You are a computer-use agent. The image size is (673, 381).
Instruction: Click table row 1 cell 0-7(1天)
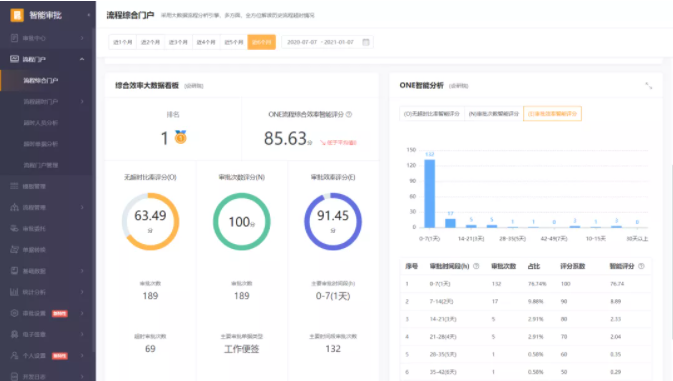click(440, 284)
